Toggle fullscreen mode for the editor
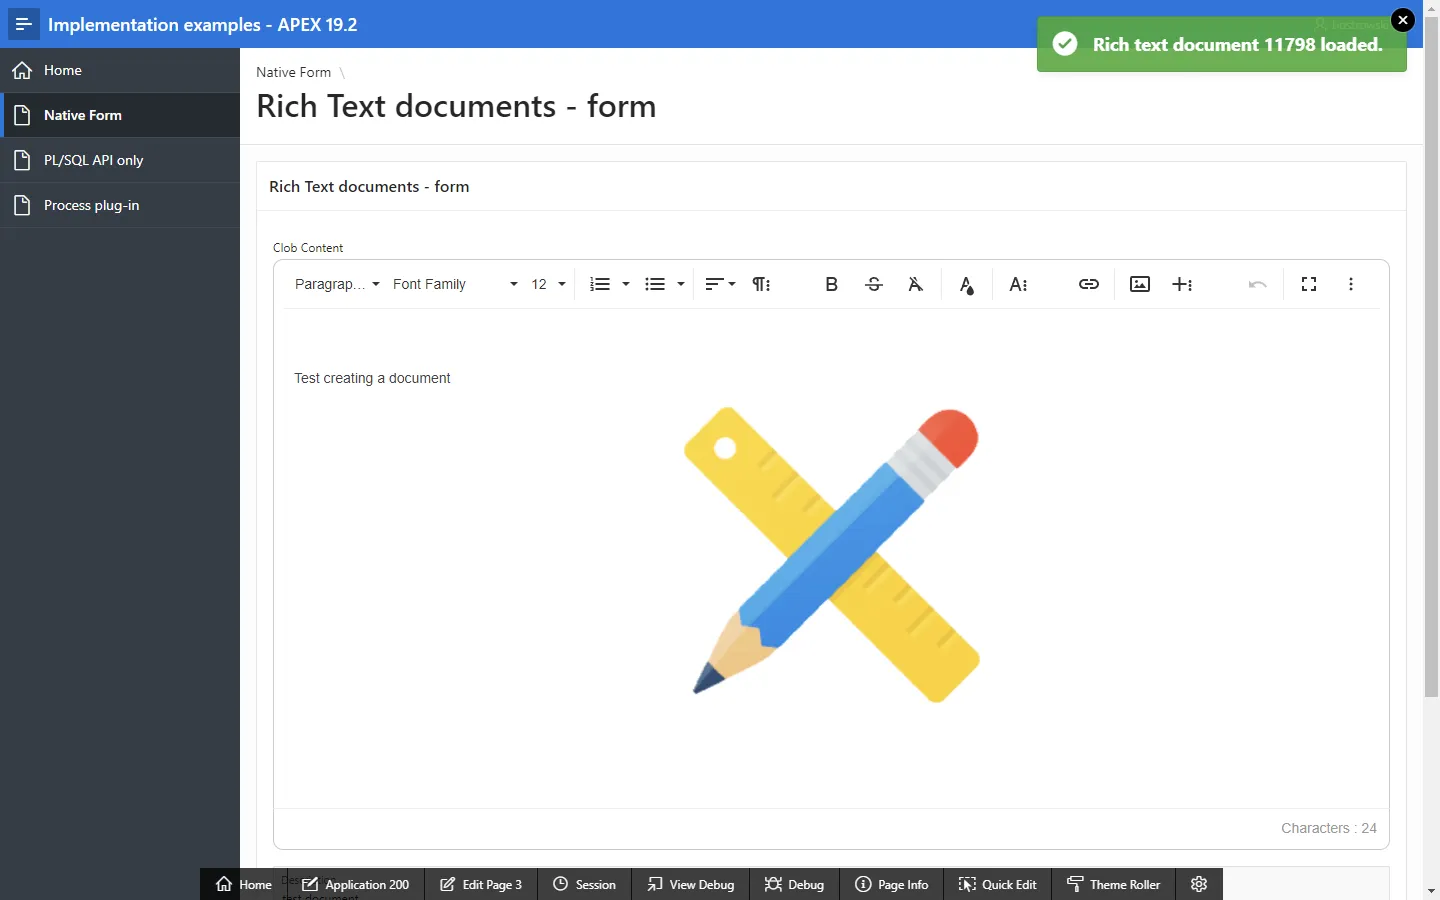Image resolution: width=1440 pixels, height=900 pixels. (x=1309, y=284)
